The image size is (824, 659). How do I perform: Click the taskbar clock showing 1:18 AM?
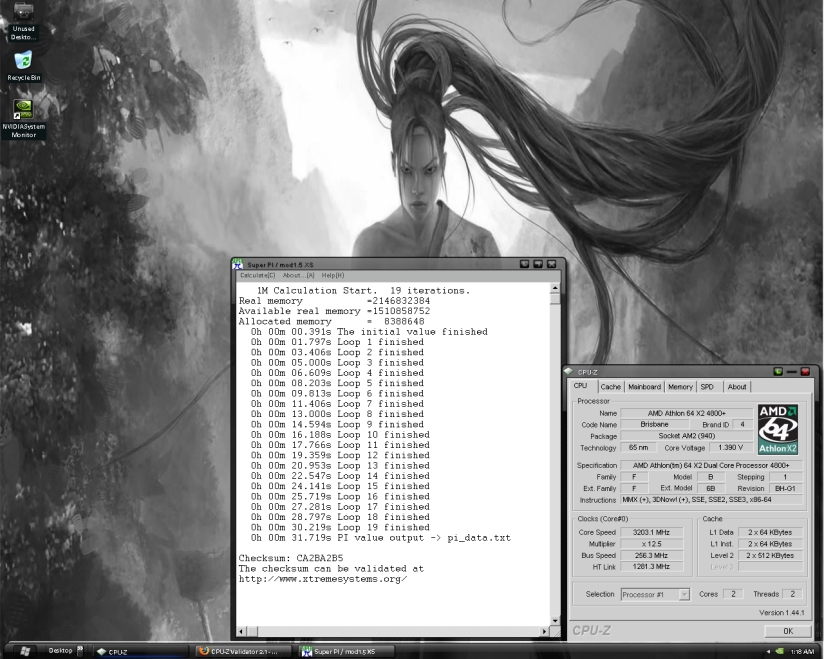tap(802, 652)
